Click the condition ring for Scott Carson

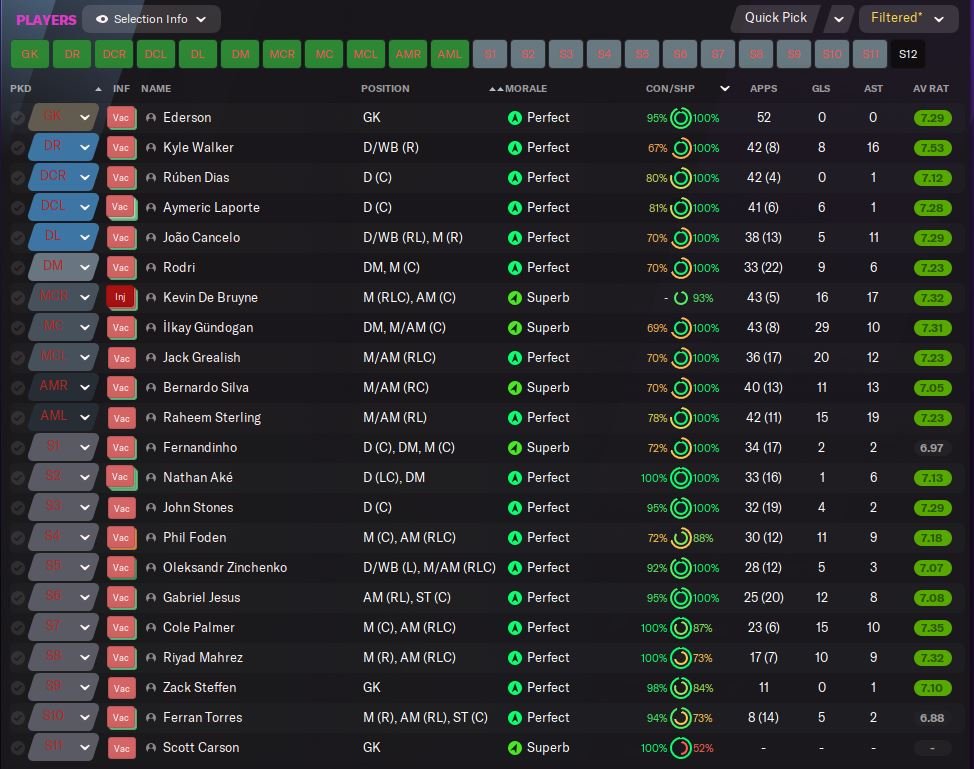[681, 748]
